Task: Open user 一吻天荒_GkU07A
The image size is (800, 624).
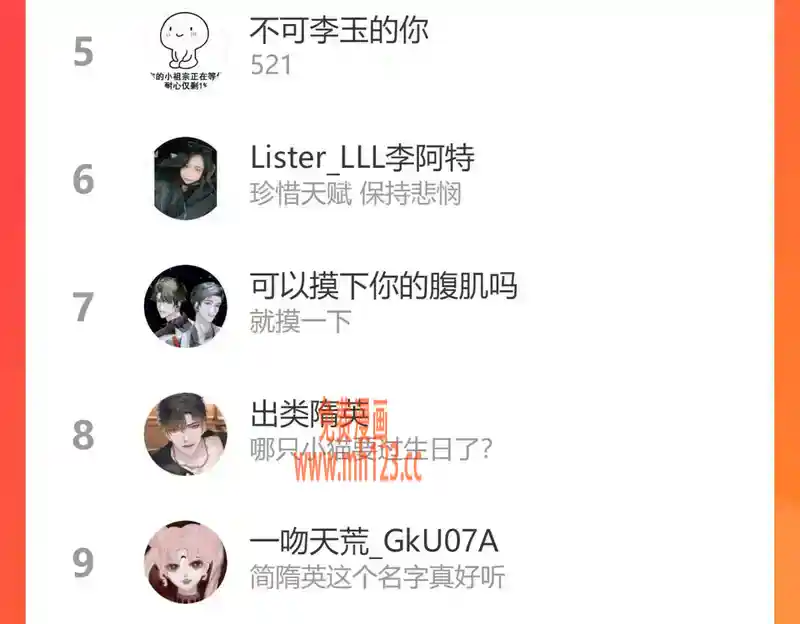Action: pos(374,541)
